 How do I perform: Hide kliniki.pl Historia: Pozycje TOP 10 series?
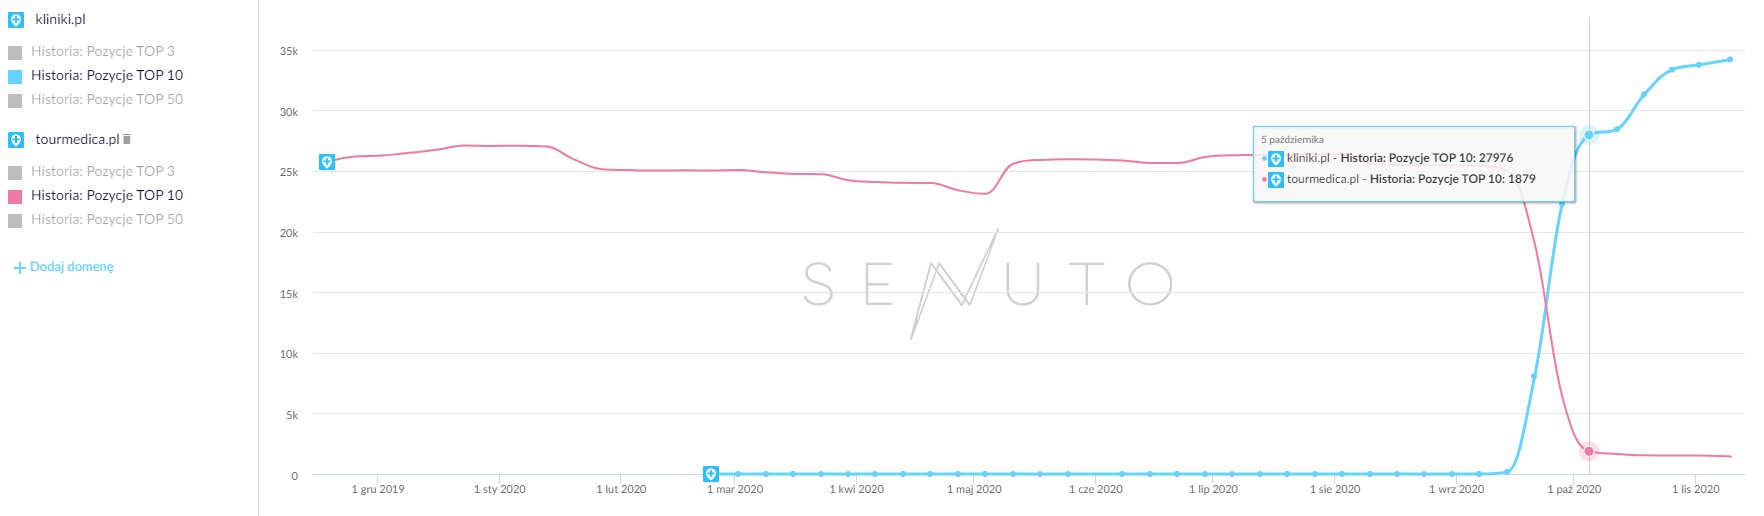[x=106, y=75]
